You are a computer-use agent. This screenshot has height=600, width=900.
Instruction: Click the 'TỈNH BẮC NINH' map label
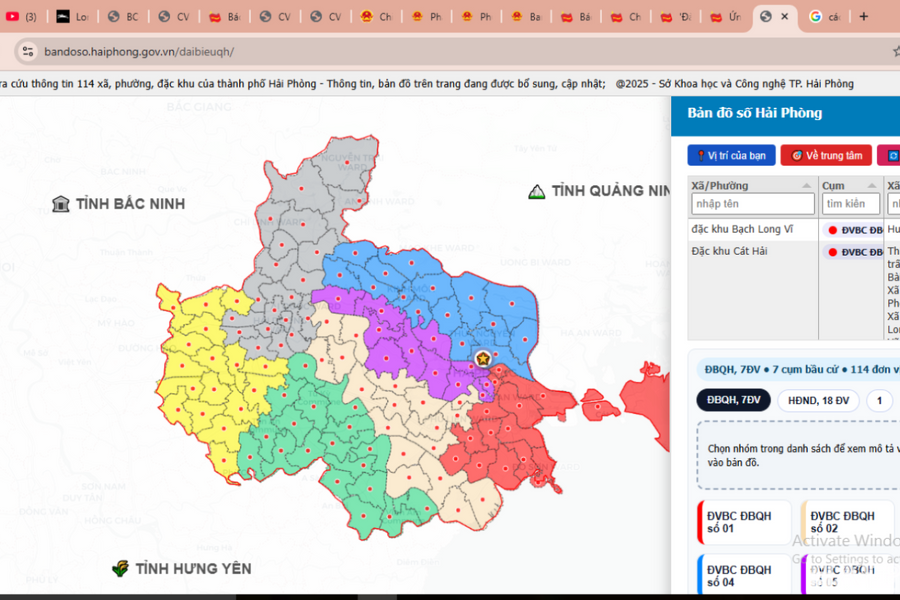pyautogui.click(x=130, y=204)
